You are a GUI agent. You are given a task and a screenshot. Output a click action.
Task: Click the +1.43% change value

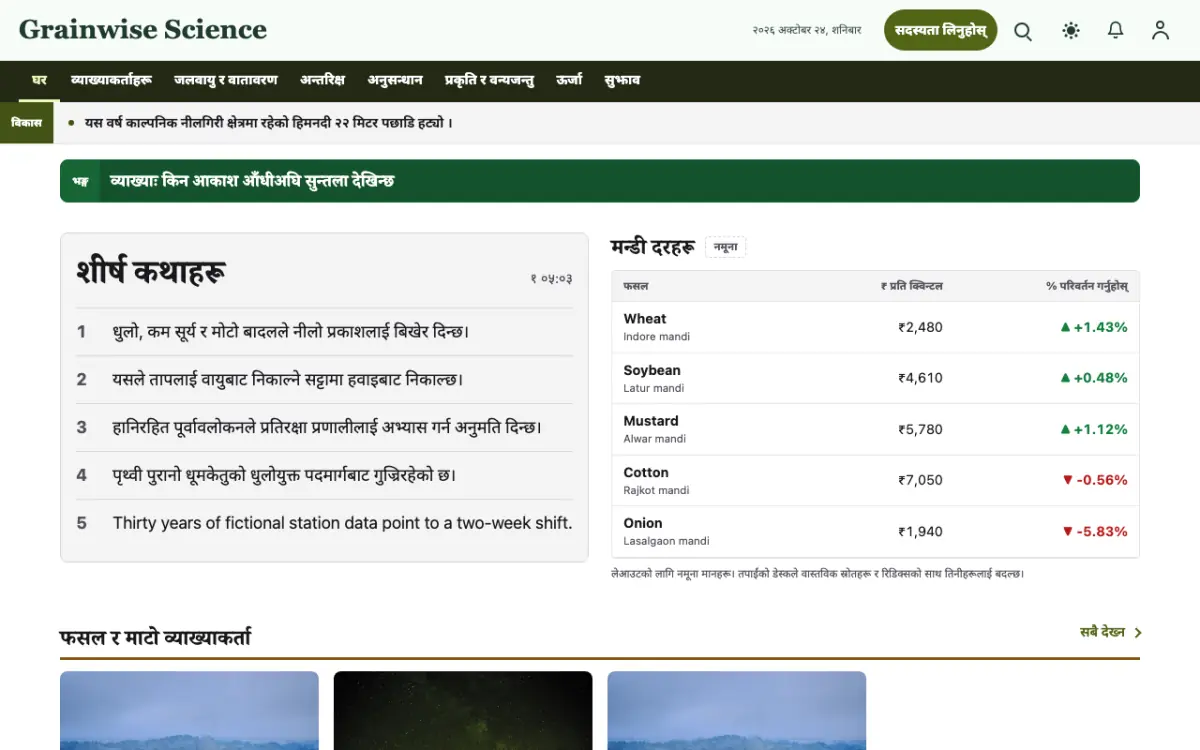coord(1094,327)
